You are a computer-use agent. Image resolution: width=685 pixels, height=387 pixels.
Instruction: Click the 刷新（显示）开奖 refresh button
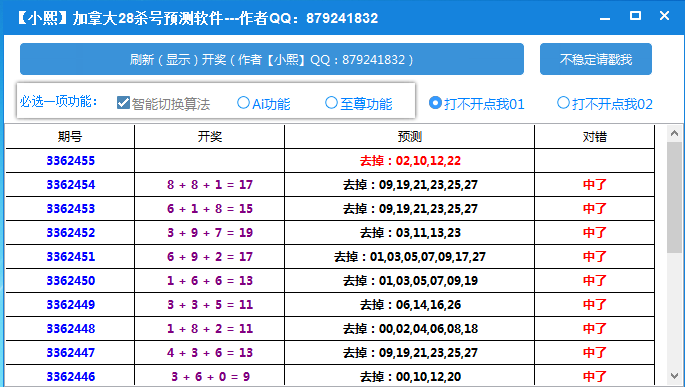point(272,59)
